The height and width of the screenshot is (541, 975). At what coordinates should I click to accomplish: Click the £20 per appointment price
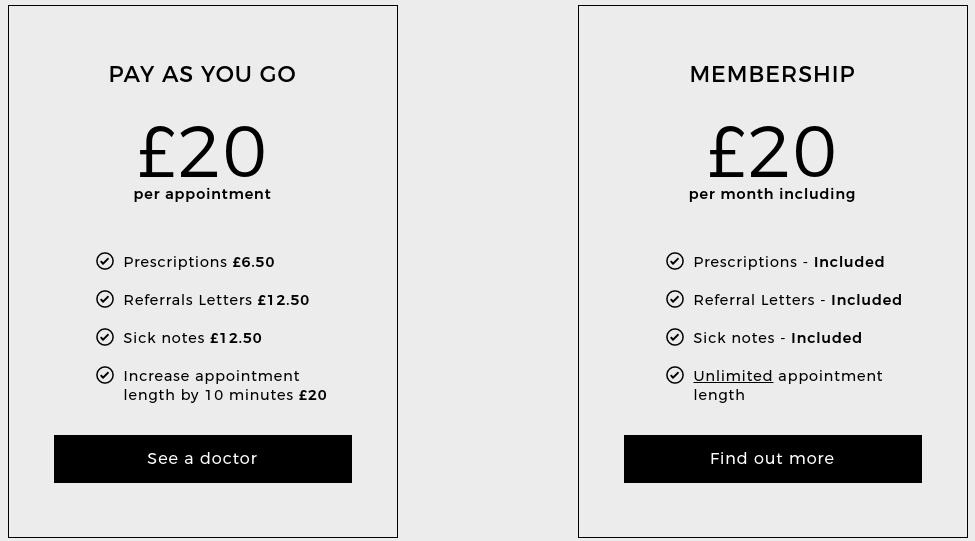click(202, 152)
